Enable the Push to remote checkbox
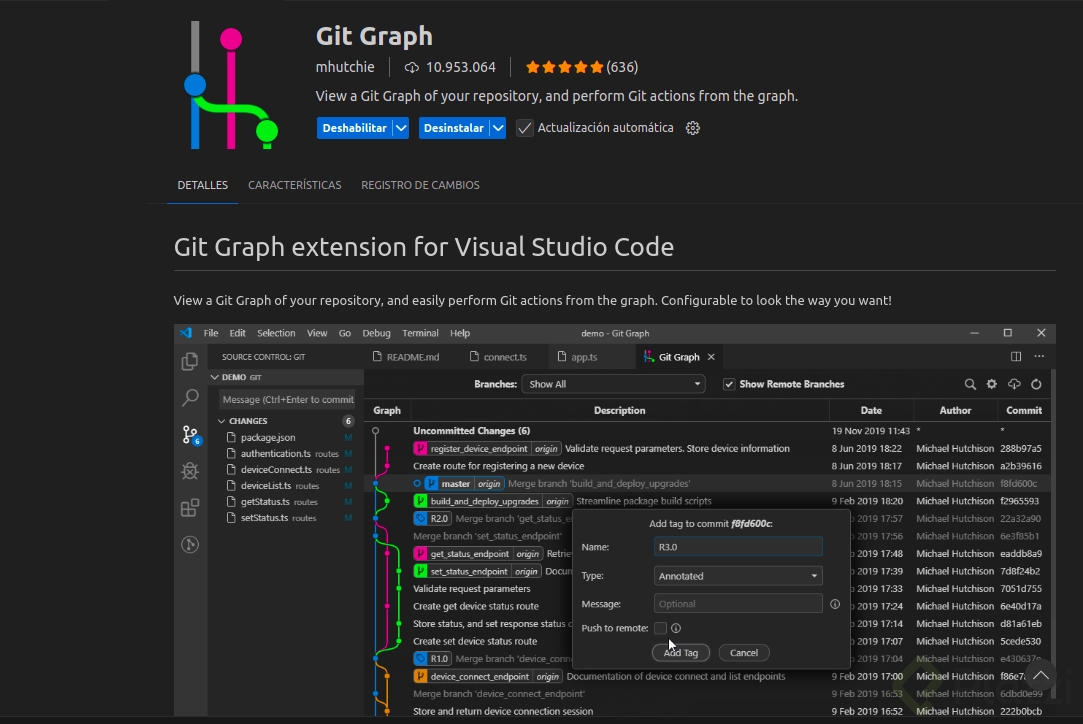 click(660, 628)
